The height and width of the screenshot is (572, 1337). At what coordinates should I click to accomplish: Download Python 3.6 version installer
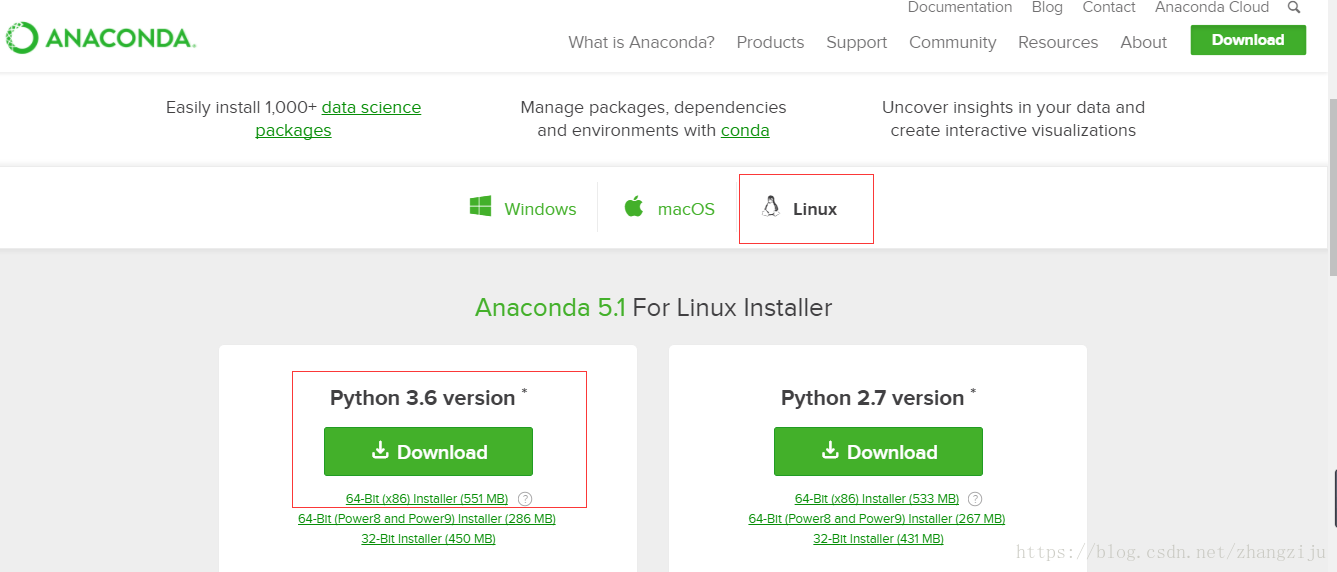coord(428,452)
